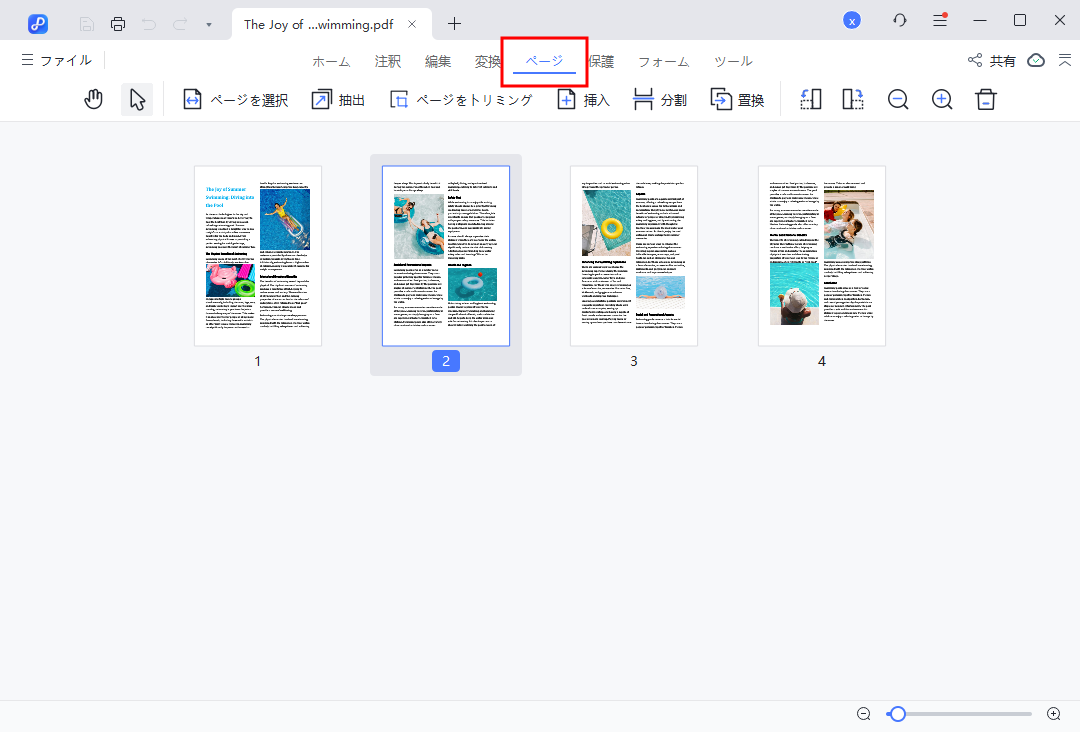The width and height of the screenshot is (1080, 732).
Task: Collapse the ribbon with the top-right chevron
Action: point(1063,61)
